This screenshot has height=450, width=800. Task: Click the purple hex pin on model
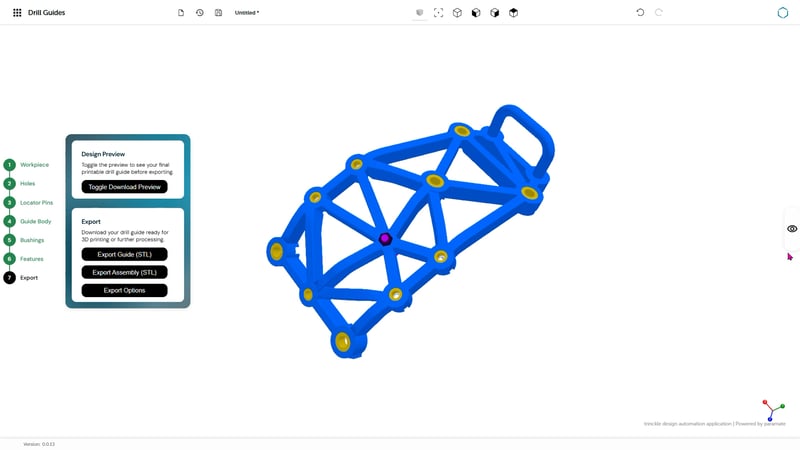coord(385,239)
